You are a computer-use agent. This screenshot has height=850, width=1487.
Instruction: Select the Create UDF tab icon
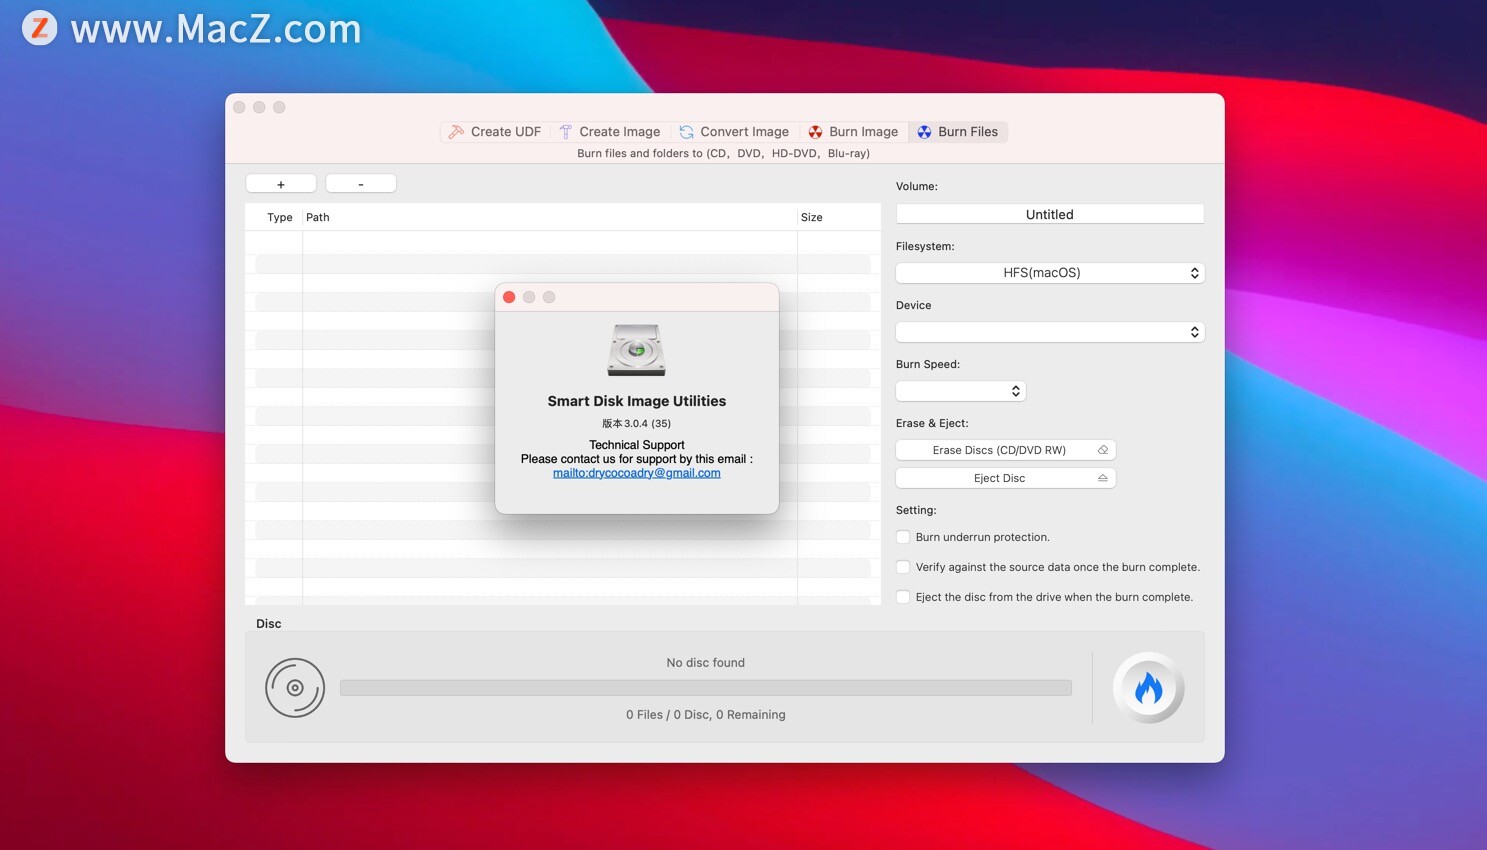[x=456, y=131]
